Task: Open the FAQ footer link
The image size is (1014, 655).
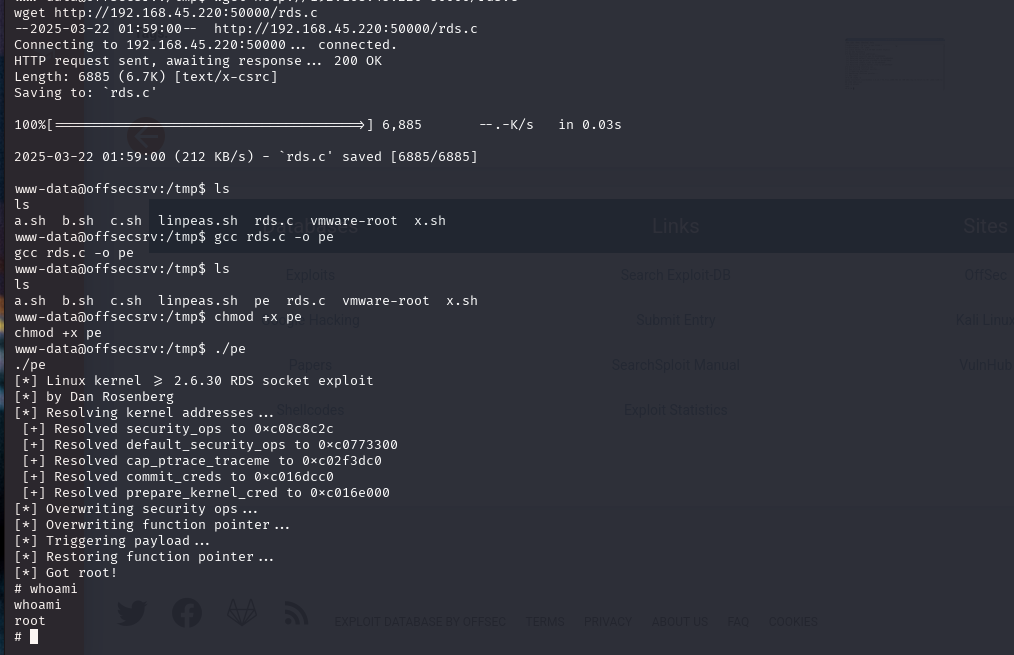Action: tap(738, 621)
